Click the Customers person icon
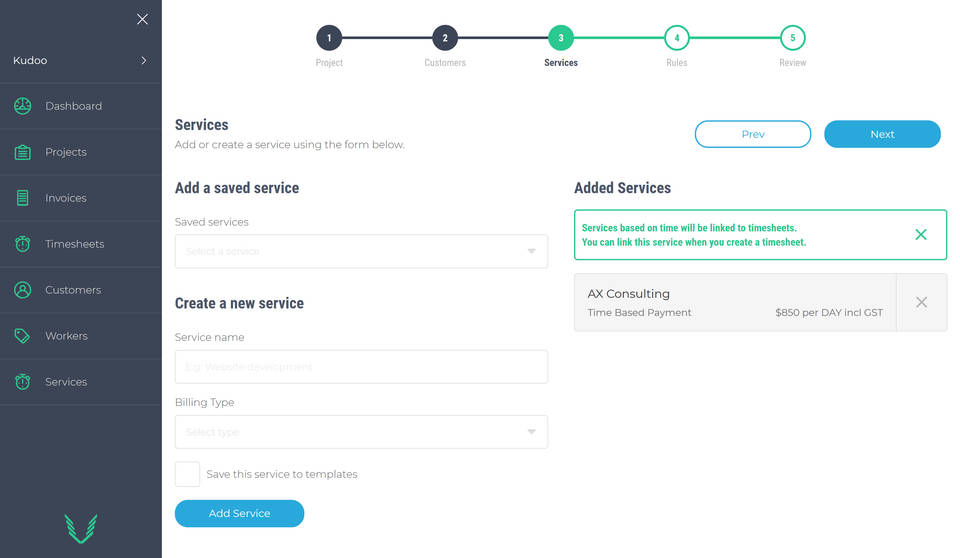The height and width of the screenshot is (558, 960). point(23,290)
